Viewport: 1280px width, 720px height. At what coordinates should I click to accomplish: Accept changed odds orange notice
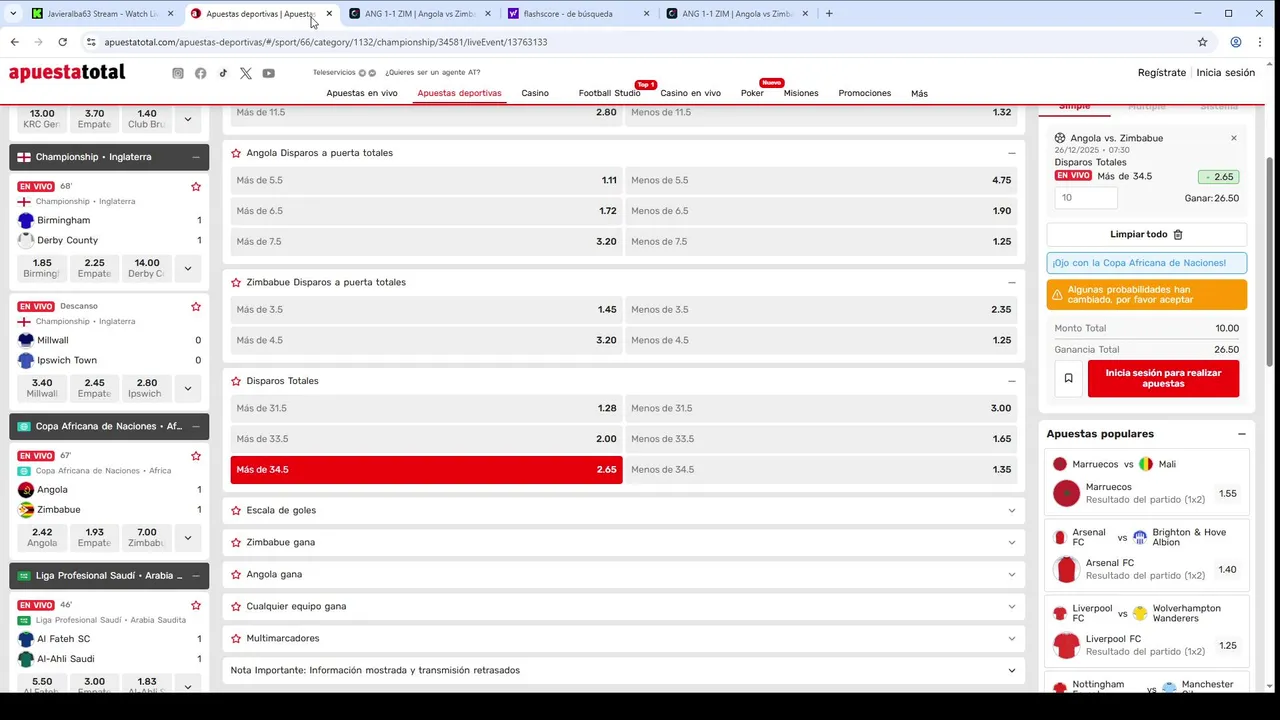point(1147,294)
